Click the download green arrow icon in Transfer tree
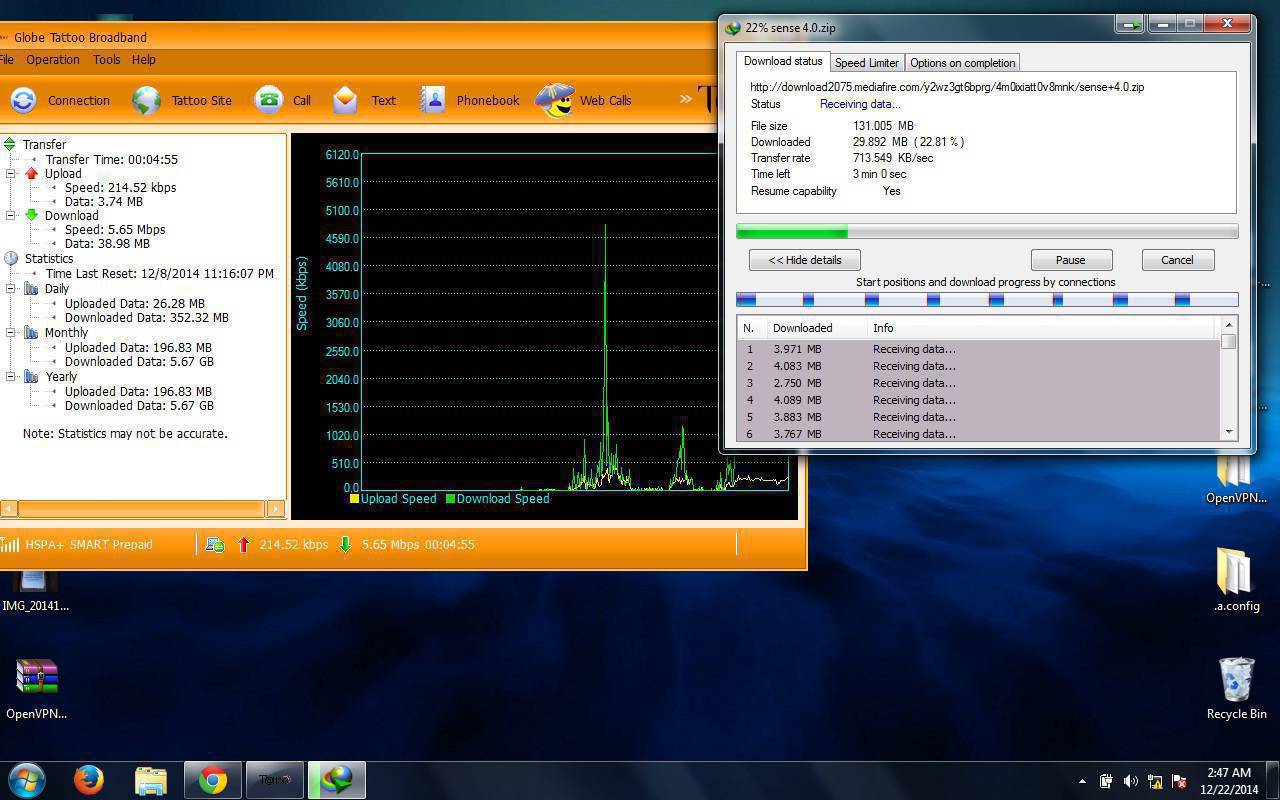1280x800 pixels. 31,215
